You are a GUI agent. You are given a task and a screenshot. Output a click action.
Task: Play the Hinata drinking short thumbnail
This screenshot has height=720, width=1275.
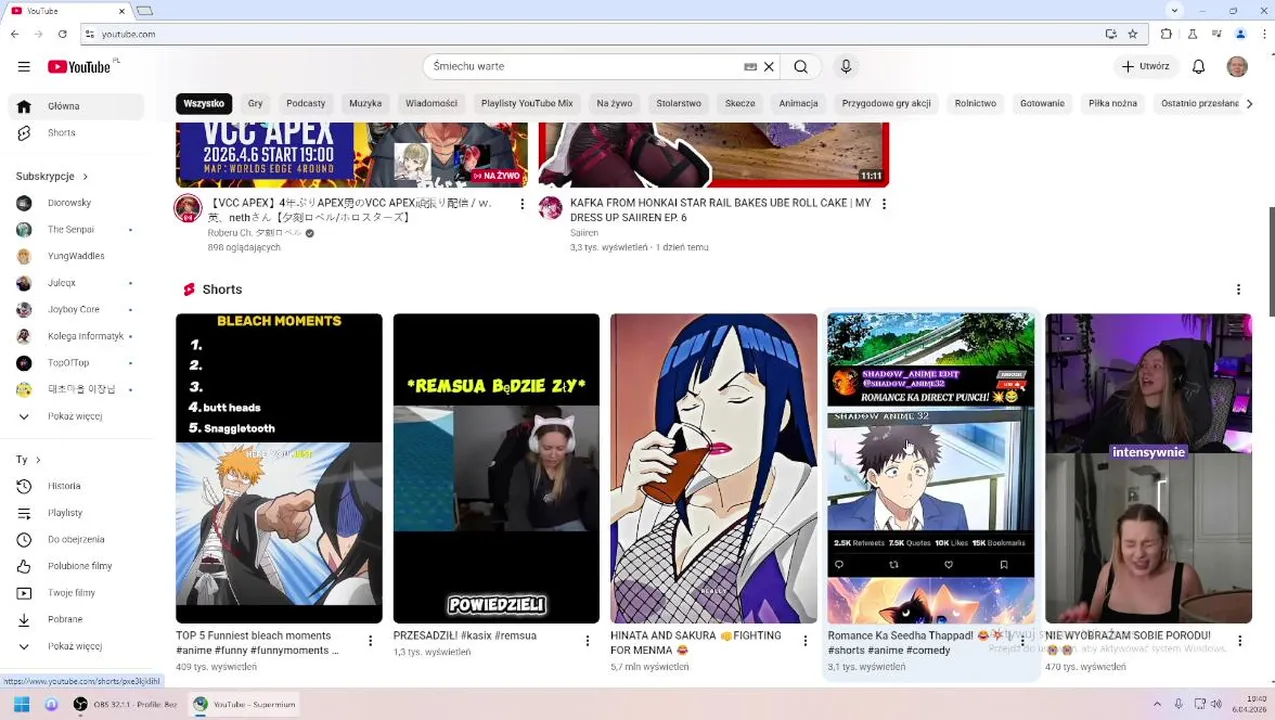714,468
